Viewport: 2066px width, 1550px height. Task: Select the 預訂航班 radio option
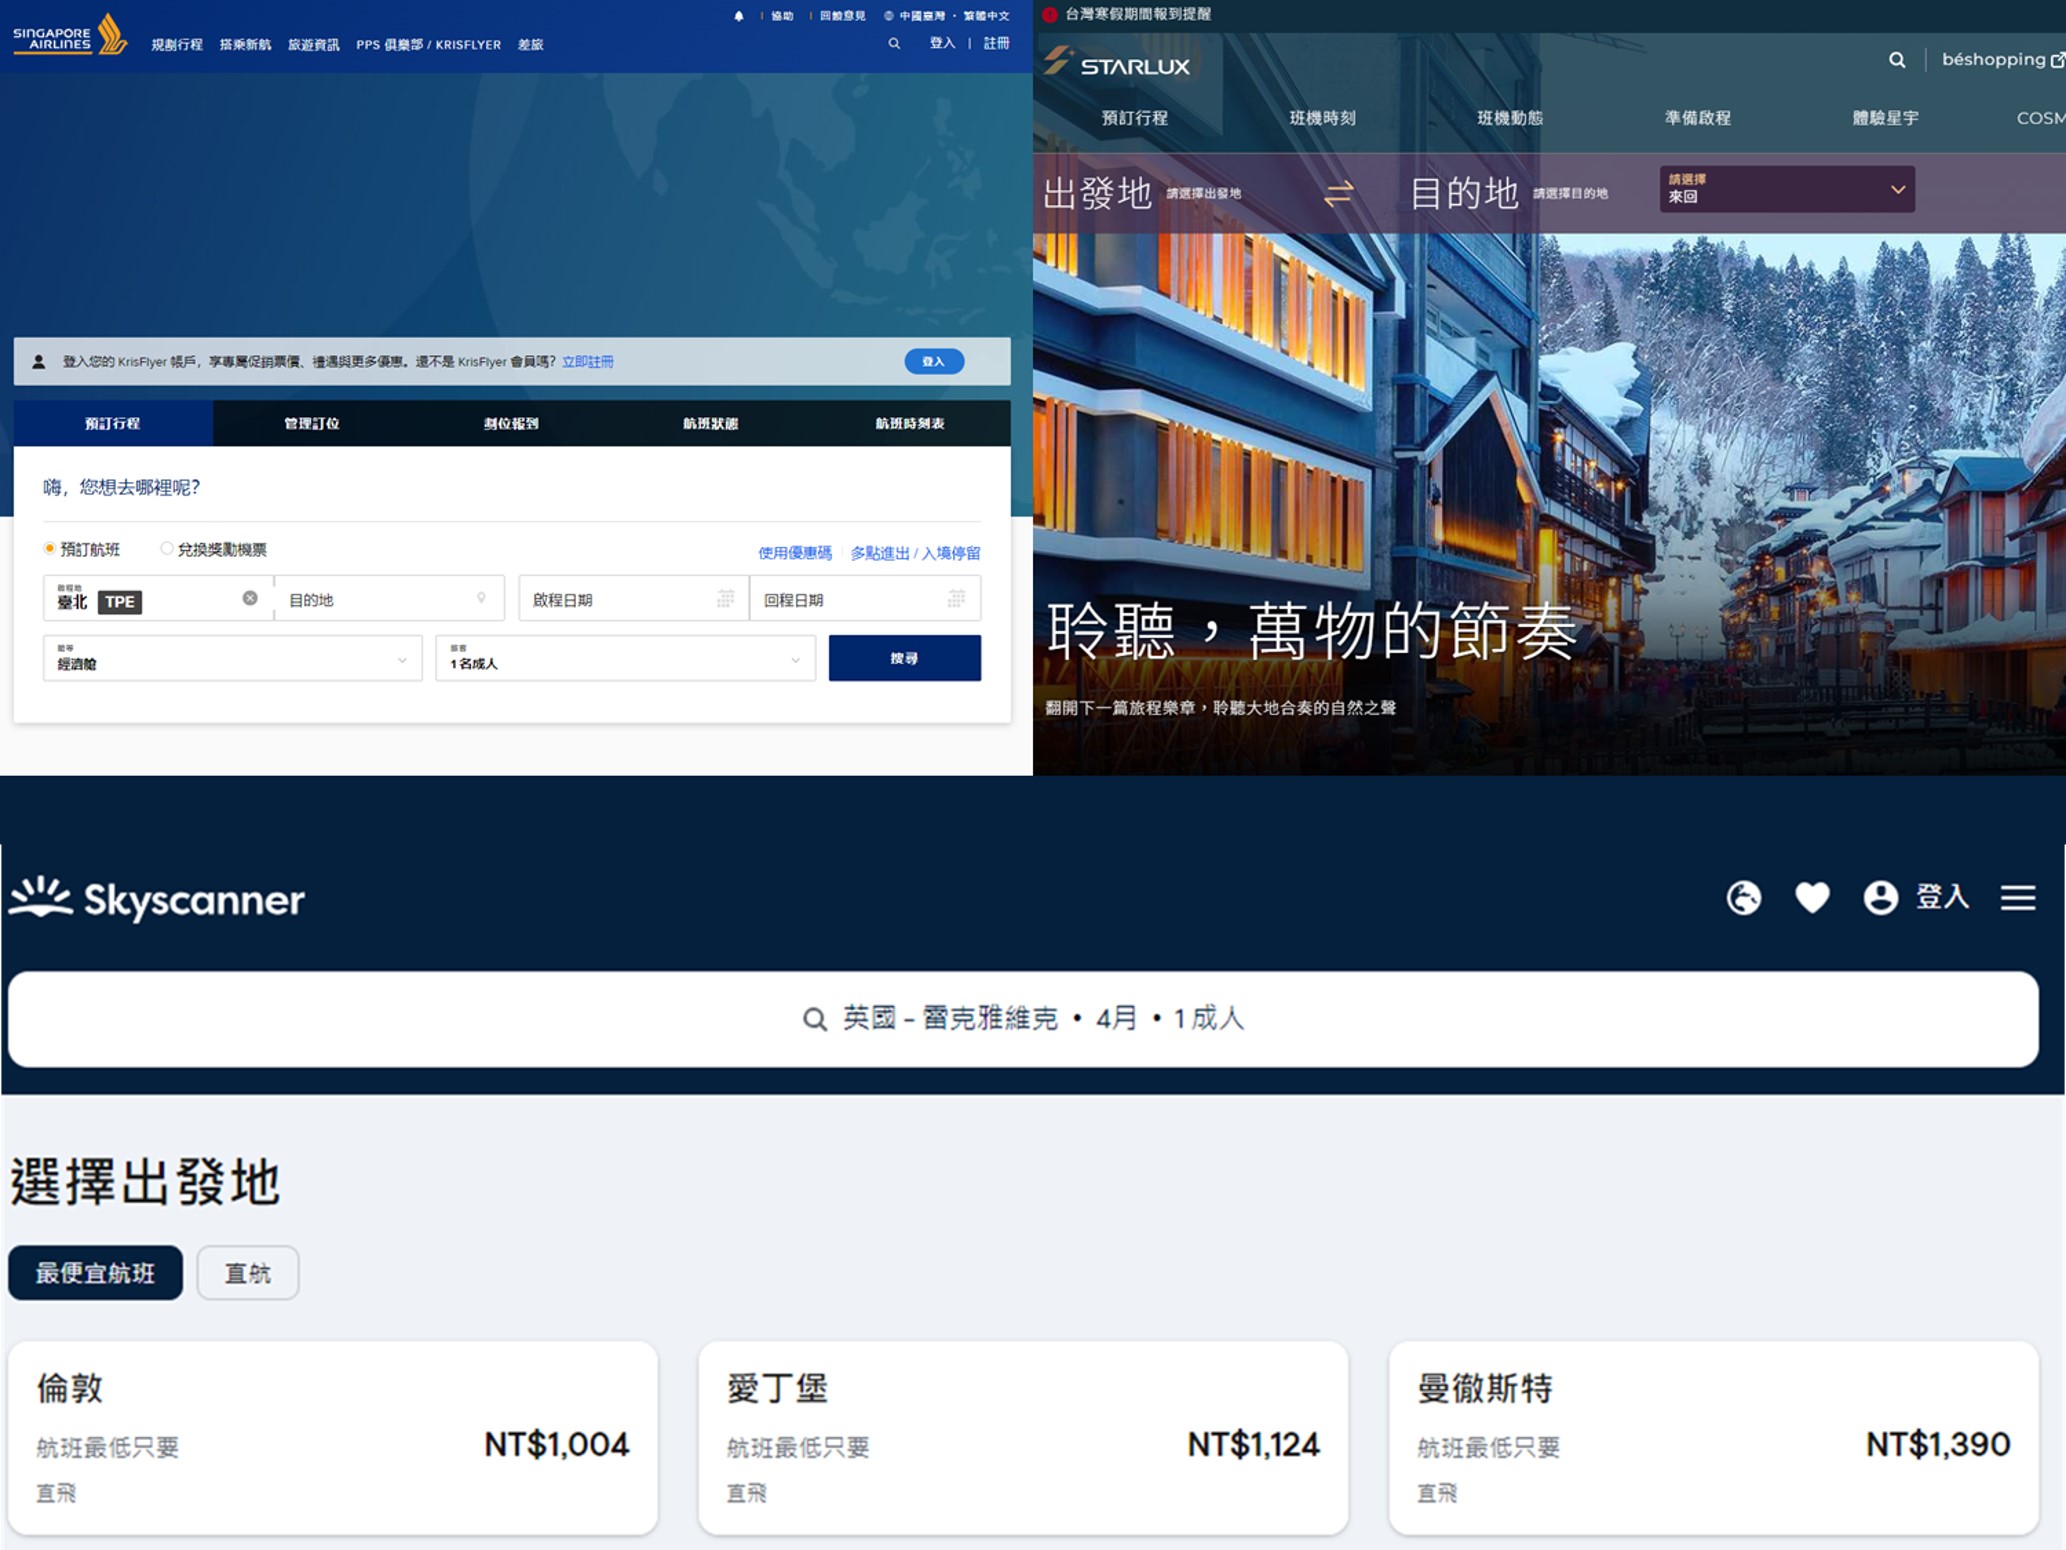click(x=48, y=548)
